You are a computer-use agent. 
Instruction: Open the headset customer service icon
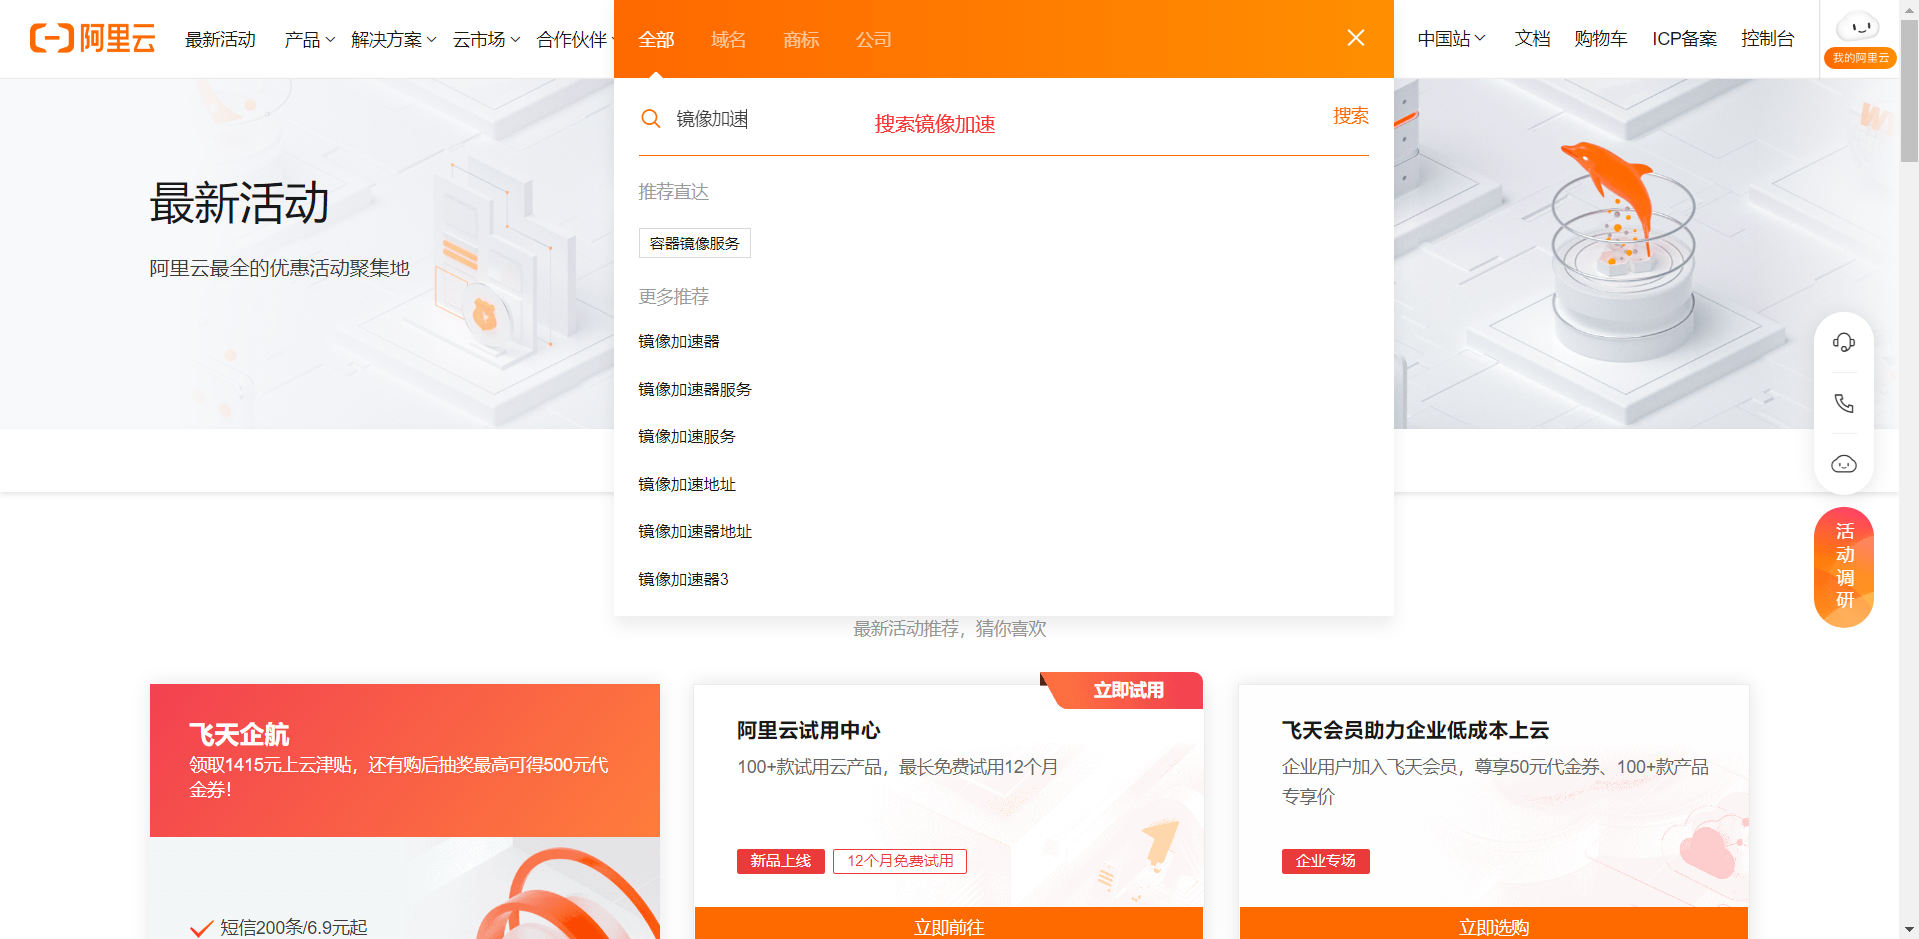1844,343
